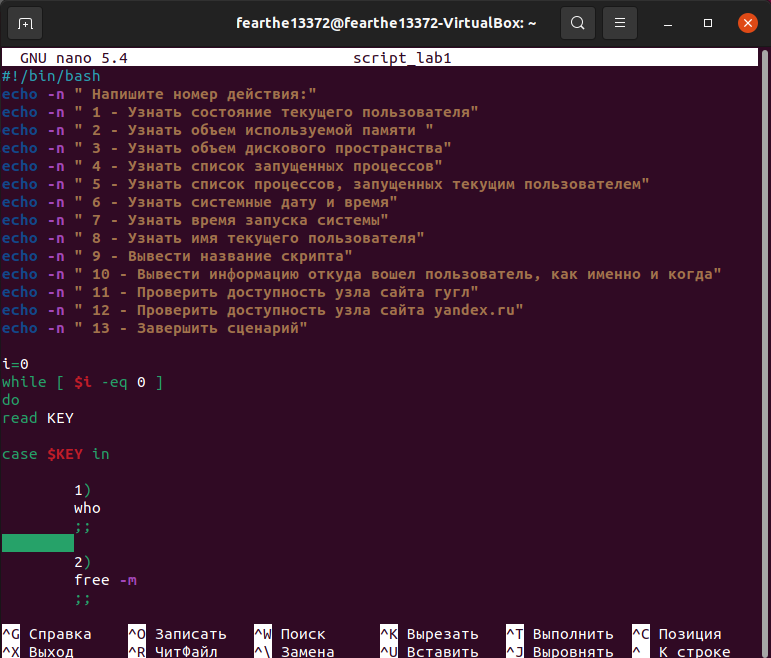Click the "read KEY" line
771x658 pixels.
pos(38,418)
